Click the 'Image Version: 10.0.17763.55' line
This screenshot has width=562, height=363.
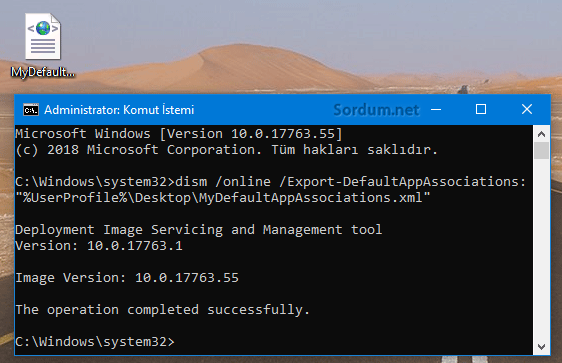[x=127, y=278]
